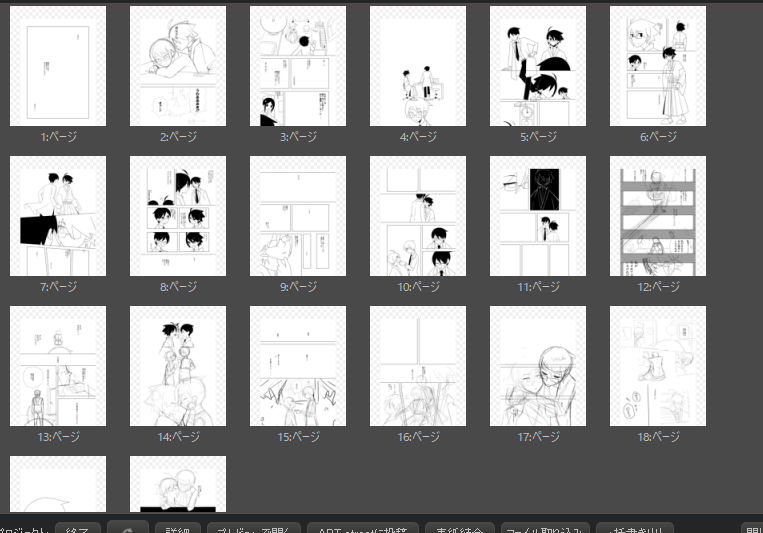Click the '8:ページ' label
Screen dimensions: 763x533
[179, 287]
